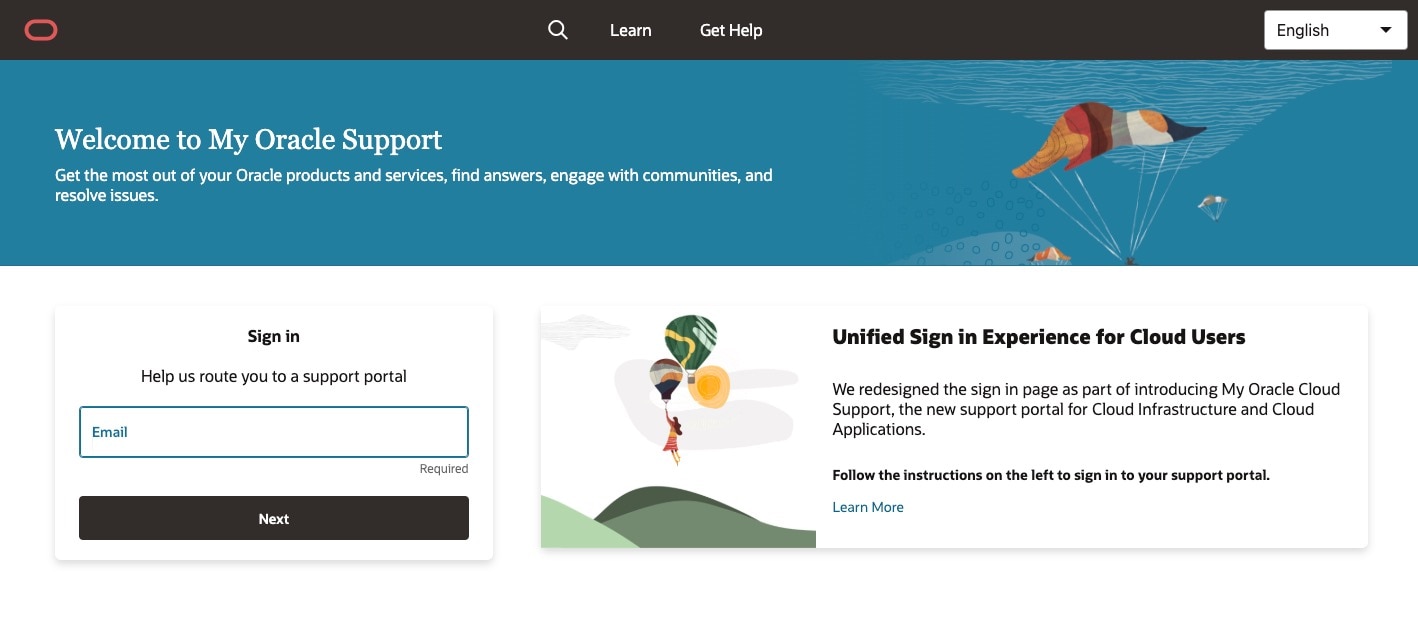Open search with the magnifying glass icon
Image resolution: width=1418 pixels, height=632 pixels.
(x=558, y=30)
